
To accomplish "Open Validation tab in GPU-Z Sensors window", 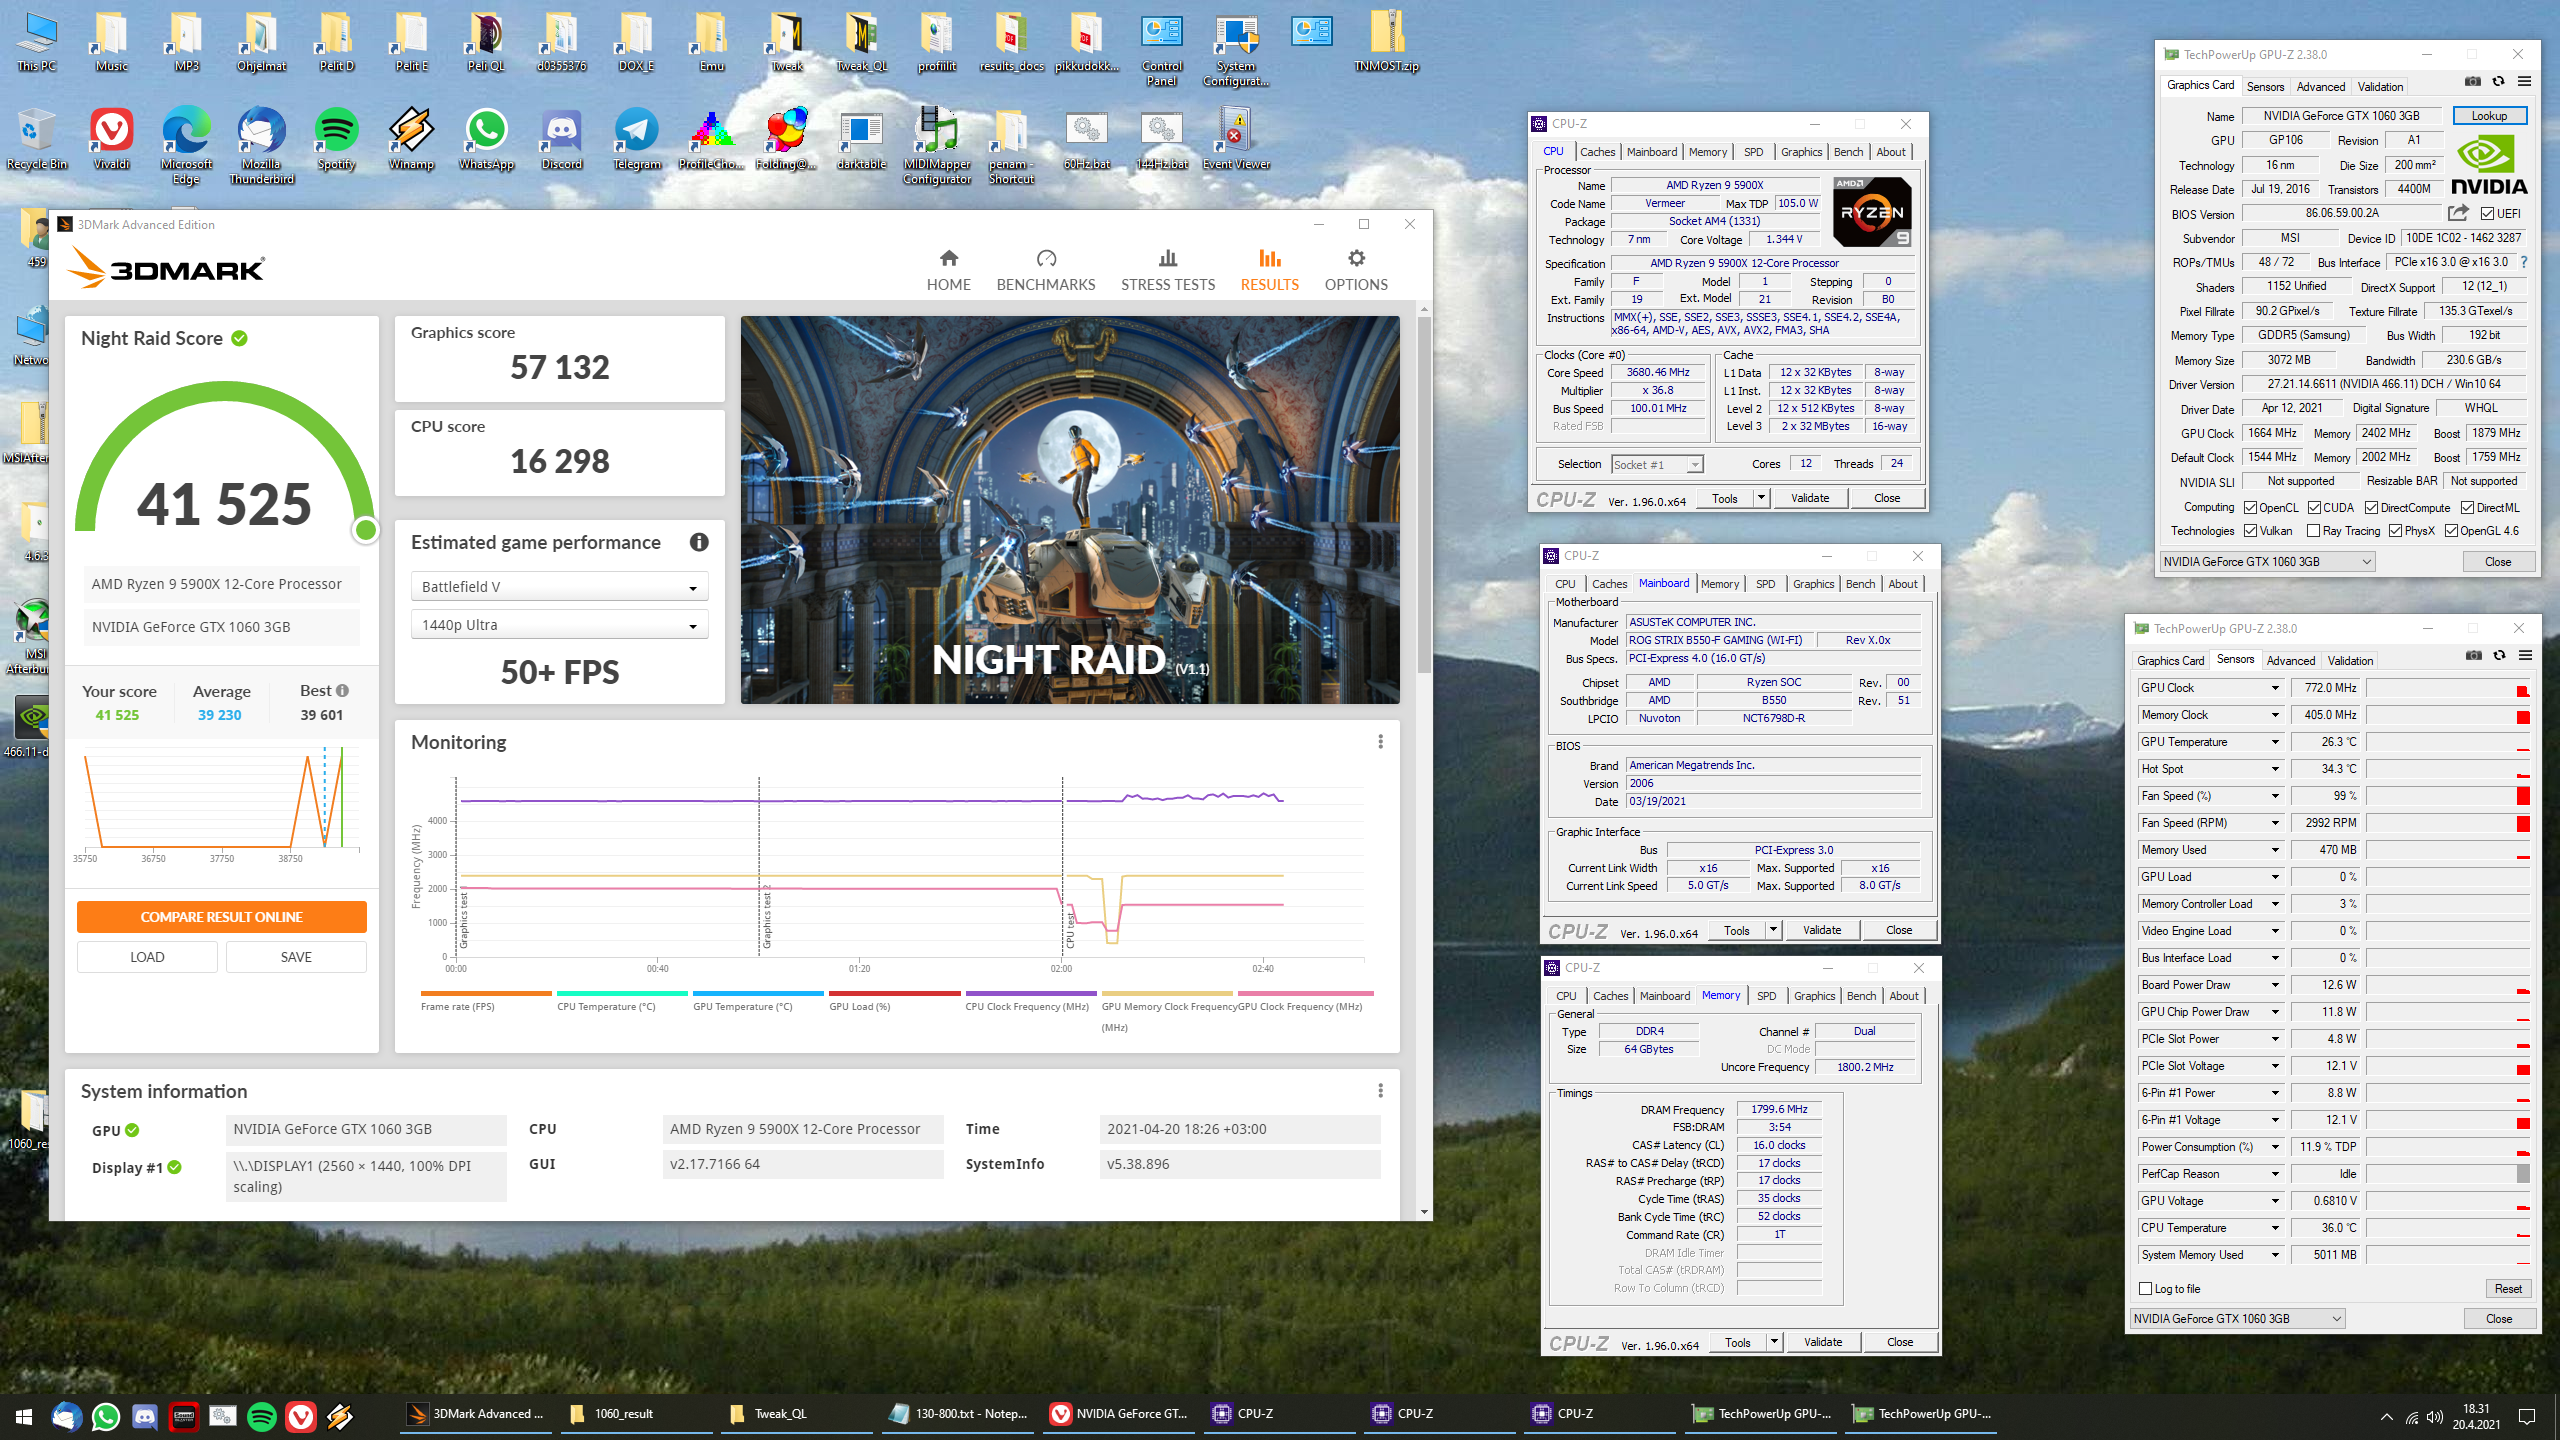I will [x=2350, y=661].
